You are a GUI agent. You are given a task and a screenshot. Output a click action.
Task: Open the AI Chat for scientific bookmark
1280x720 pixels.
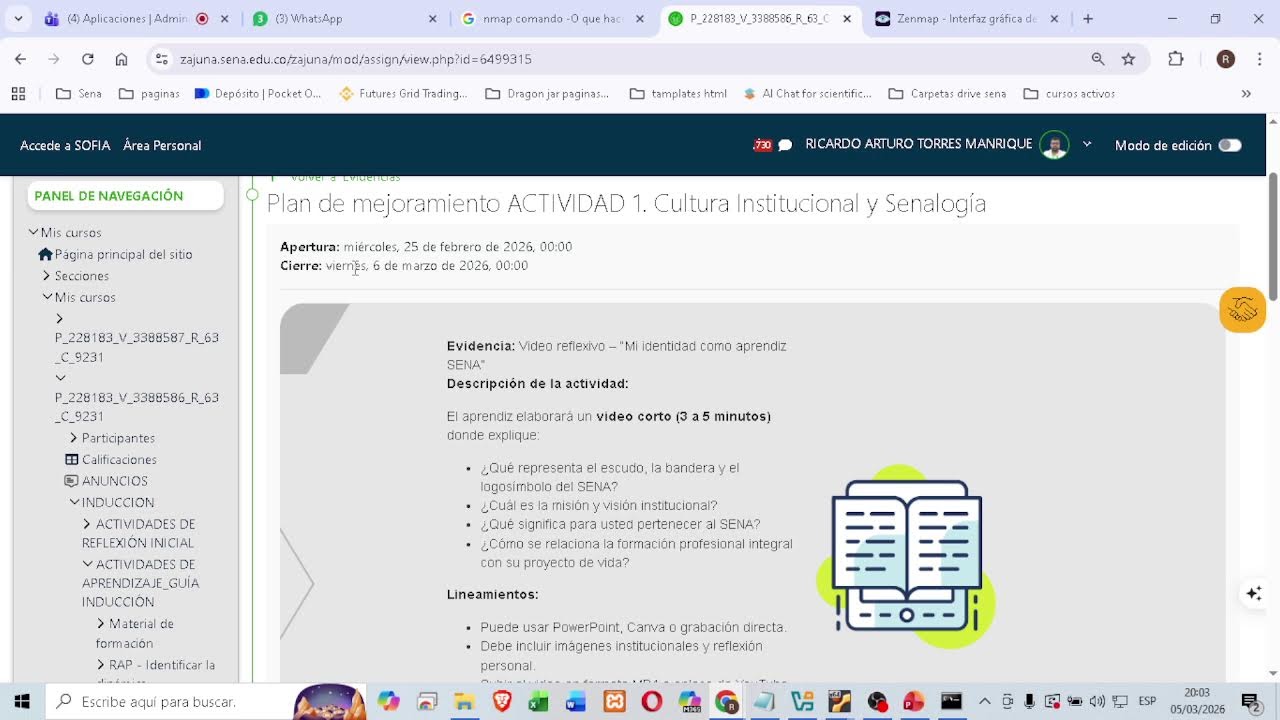(x=808, y=94)
